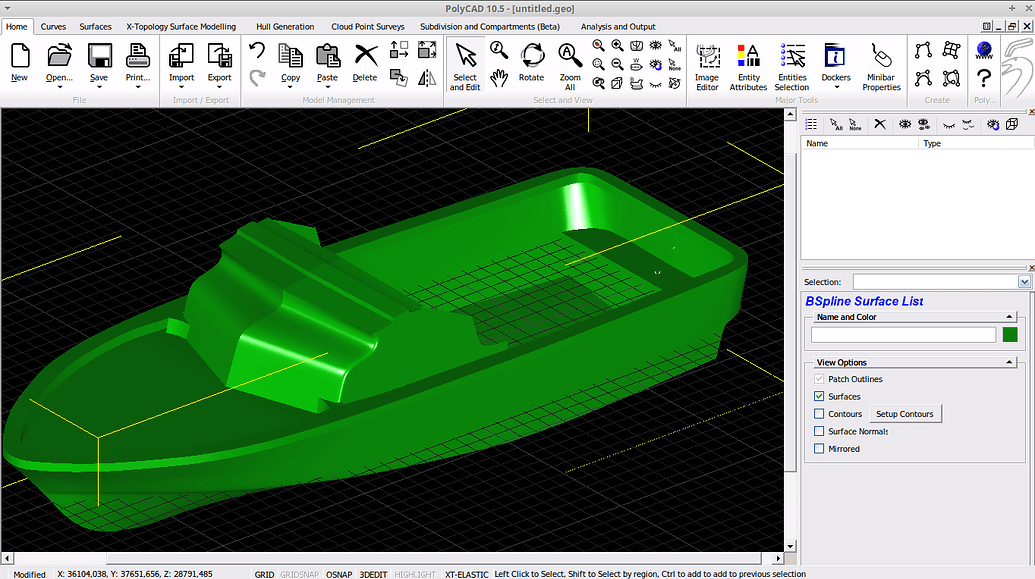
Task: Select the Pan hand tool
Action: (x=499, y=78)
